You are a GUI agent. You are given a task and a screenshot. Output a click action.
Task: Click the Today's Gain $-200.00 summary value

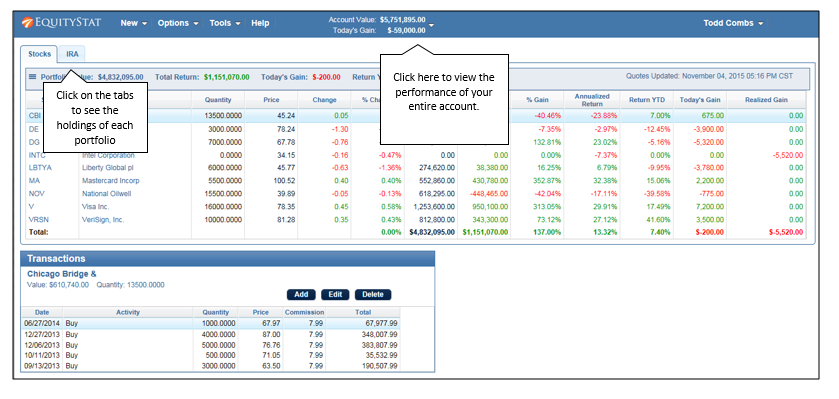tap(326, 77)
